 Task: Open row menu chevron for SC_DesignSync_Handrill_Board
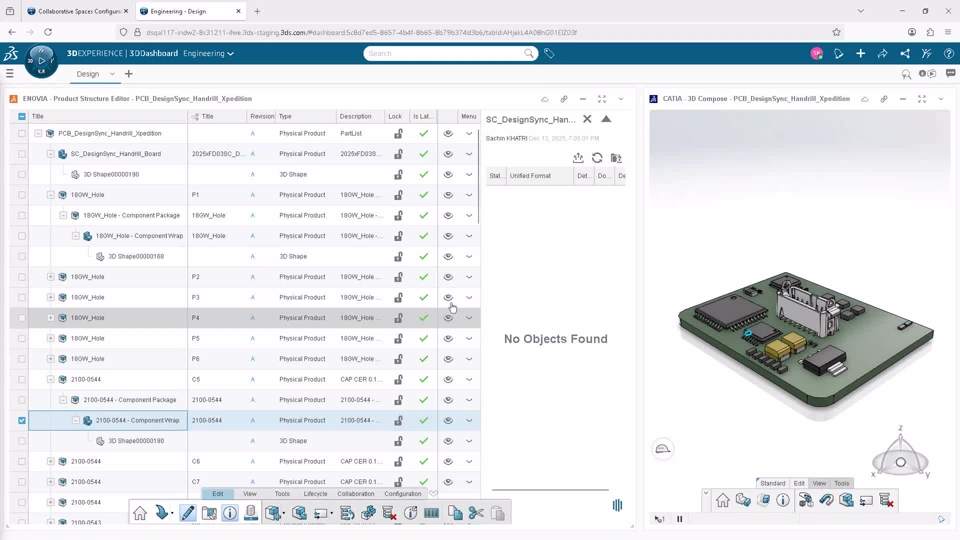click(469, 154)
